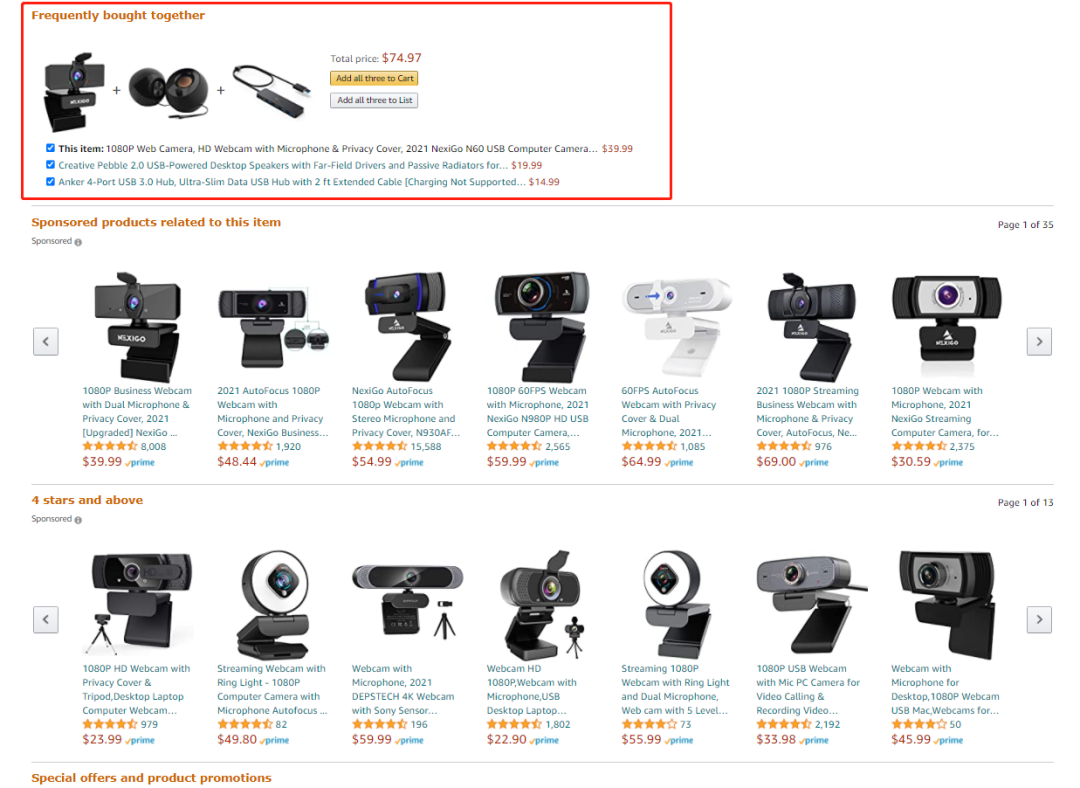Image resolution: width=1080 pixels, height=788 pixels.
Task: Add all three to Cart
Action: tap(374, 79)
